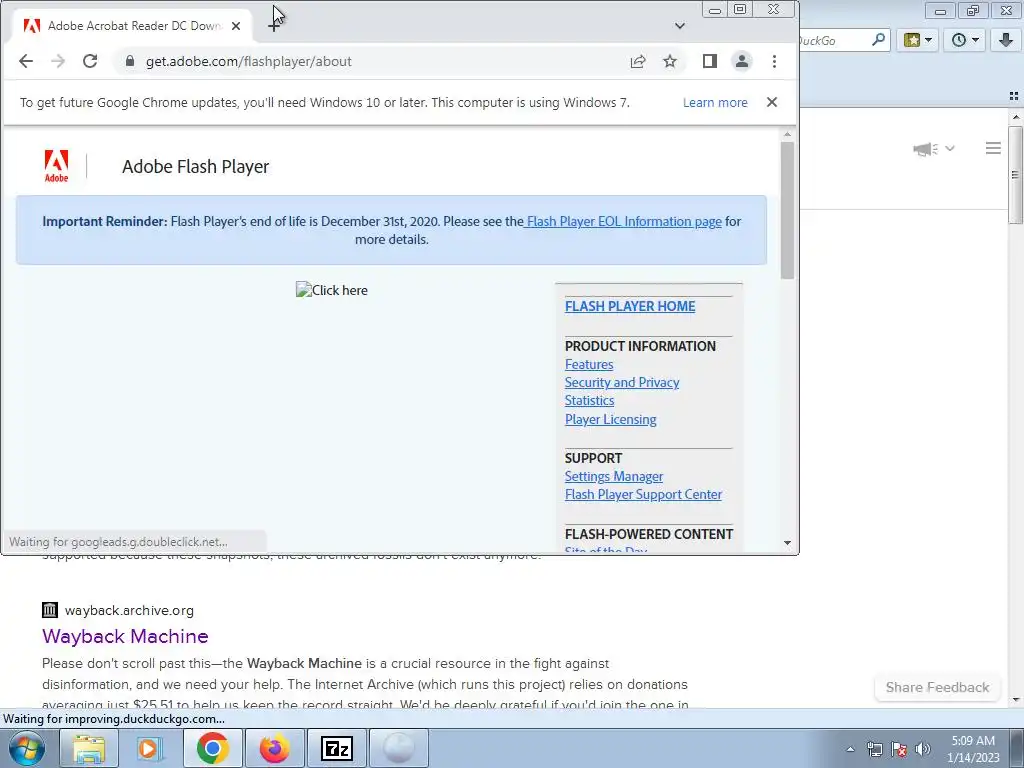This screenshot has height=768, width=1024.
Task: Click the volume speaker icon
Action: (x=922, y=749)
